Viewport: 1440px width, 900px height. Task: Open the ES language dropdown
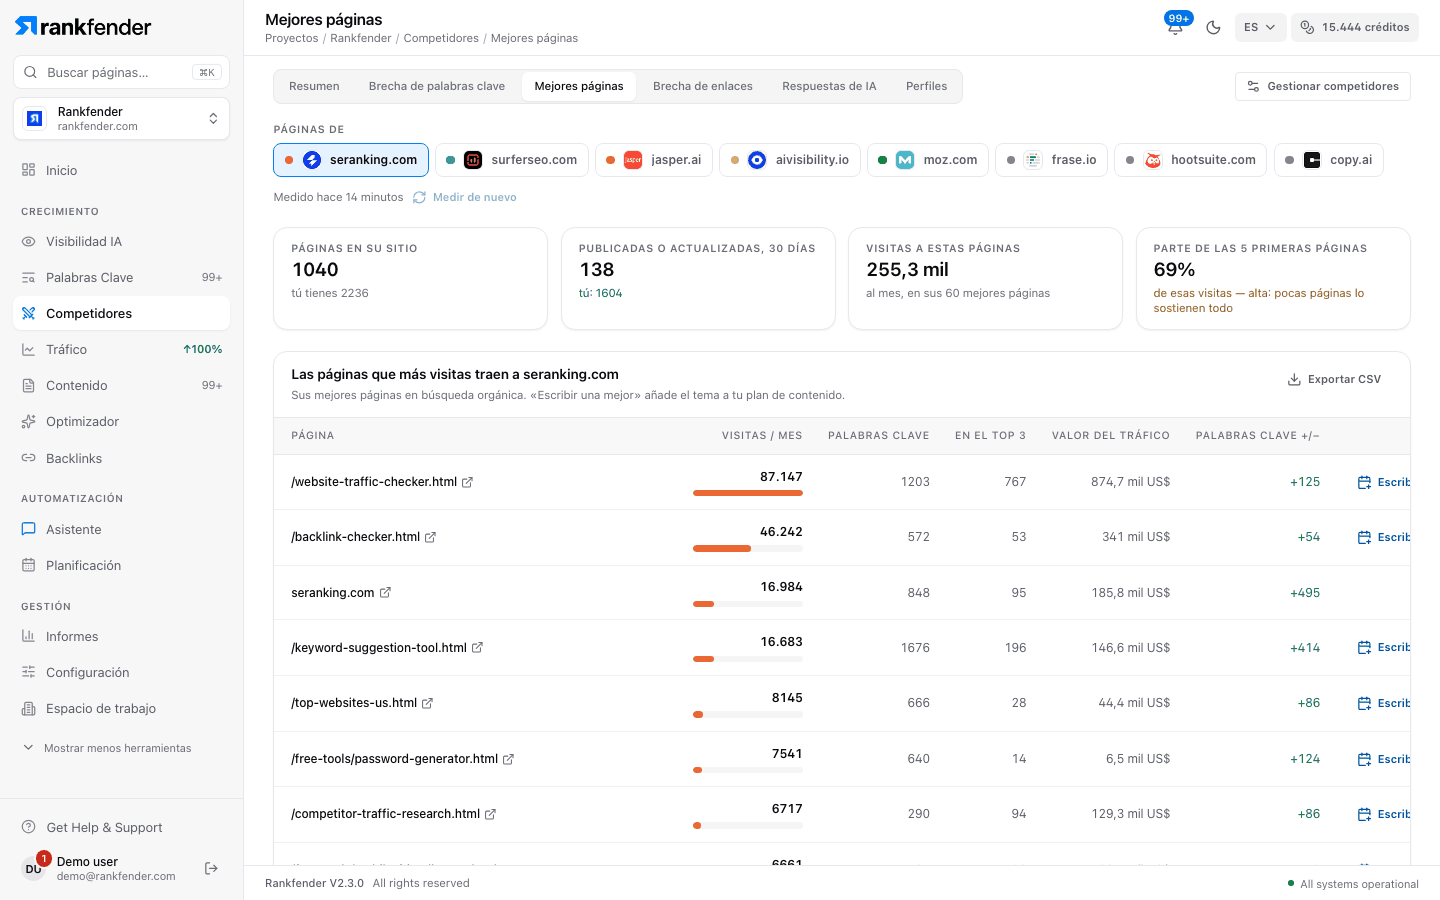coord(1259,27)
